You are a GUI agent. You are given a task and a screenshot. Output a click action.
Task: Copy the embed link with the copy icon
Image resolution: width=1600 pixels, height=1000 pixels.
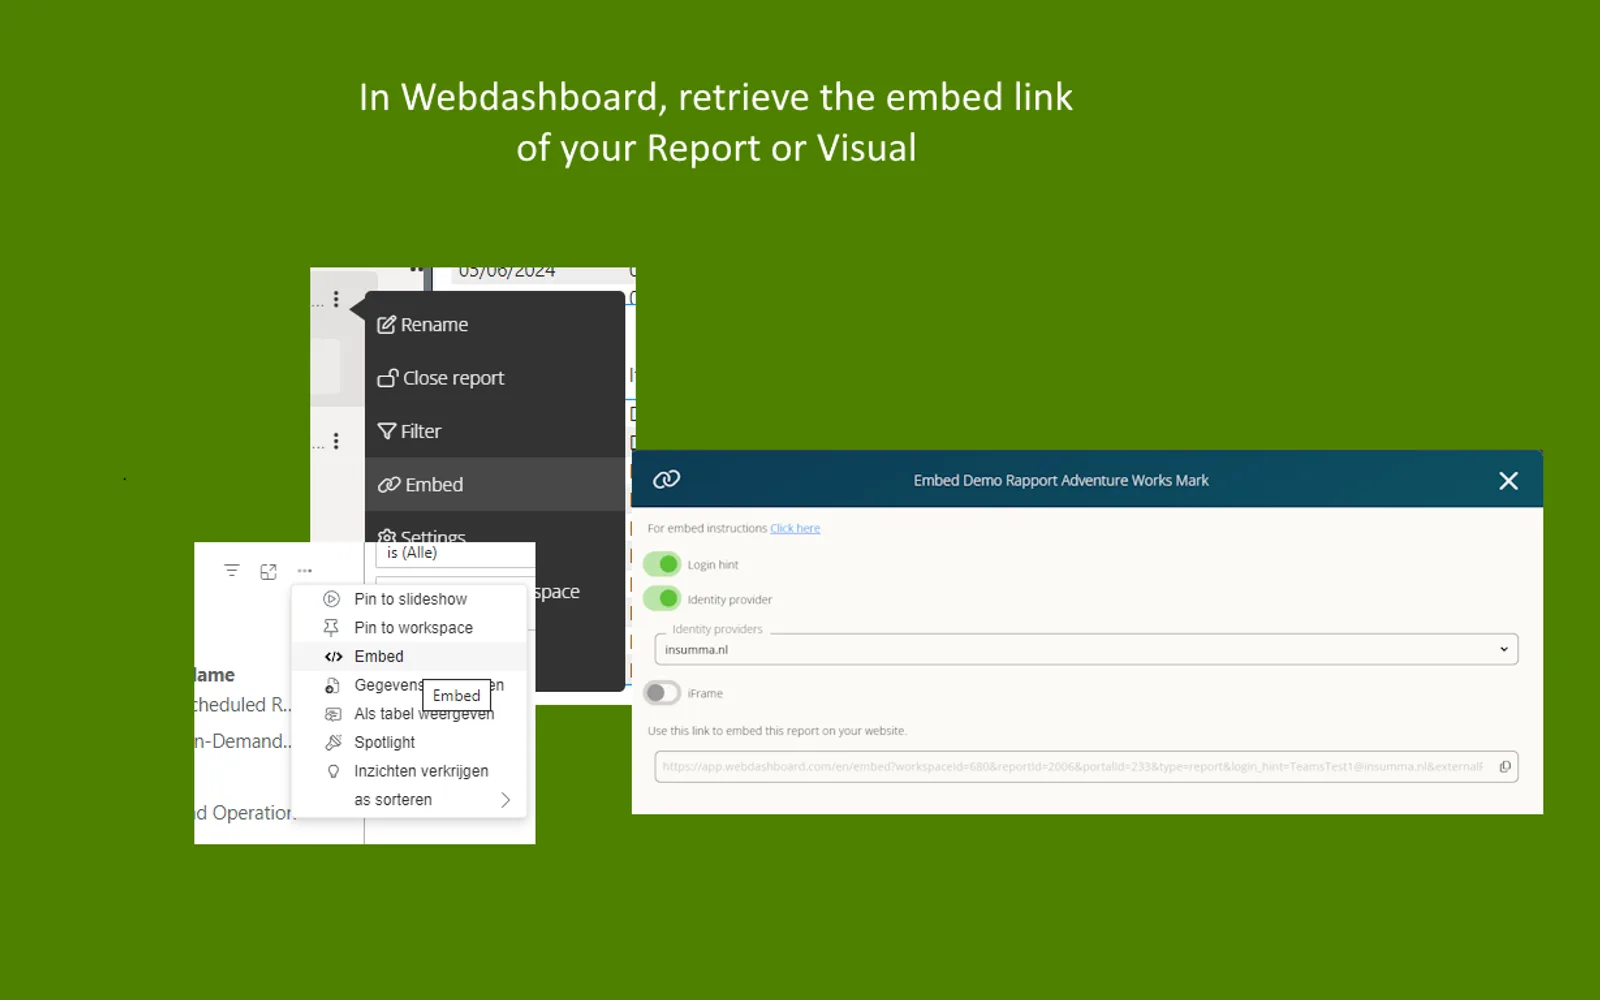1505,767
